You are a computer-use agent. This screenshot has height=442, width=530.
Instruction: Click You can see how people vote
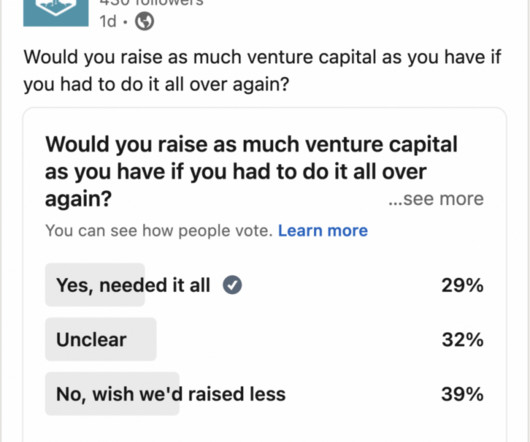159,231
